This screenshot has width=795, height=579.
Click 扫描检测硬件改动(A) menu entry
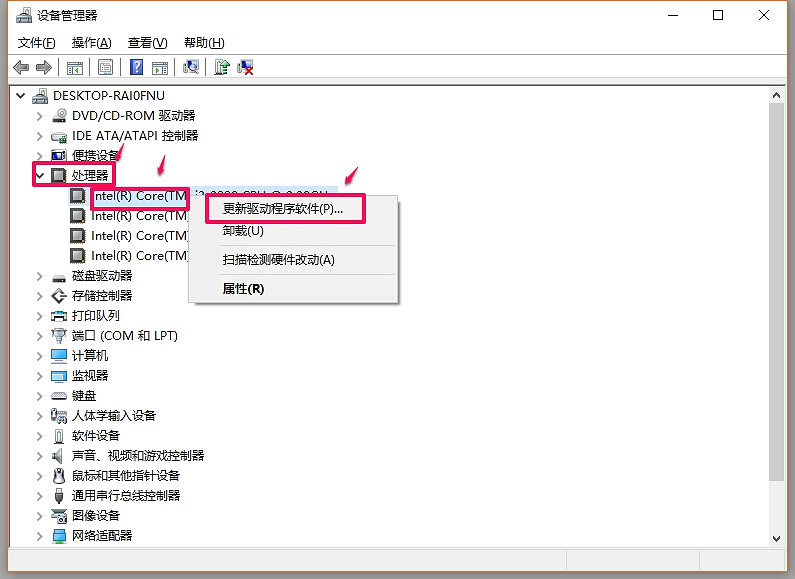coord(278,260)
